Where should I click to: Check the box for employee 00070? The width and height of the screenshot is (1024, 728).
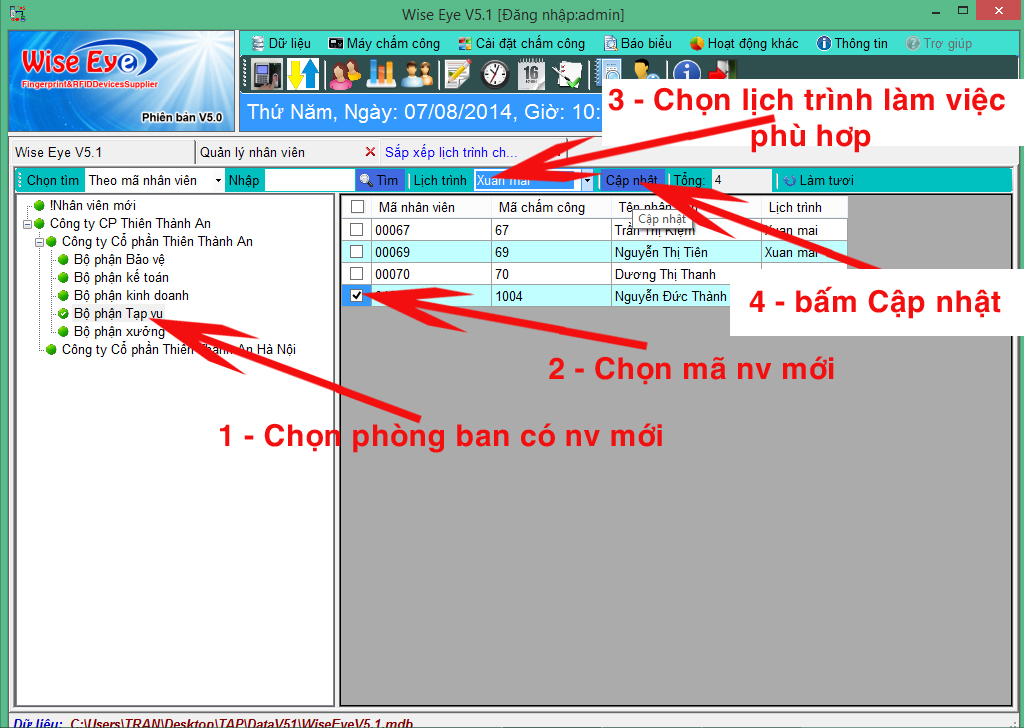357,274
